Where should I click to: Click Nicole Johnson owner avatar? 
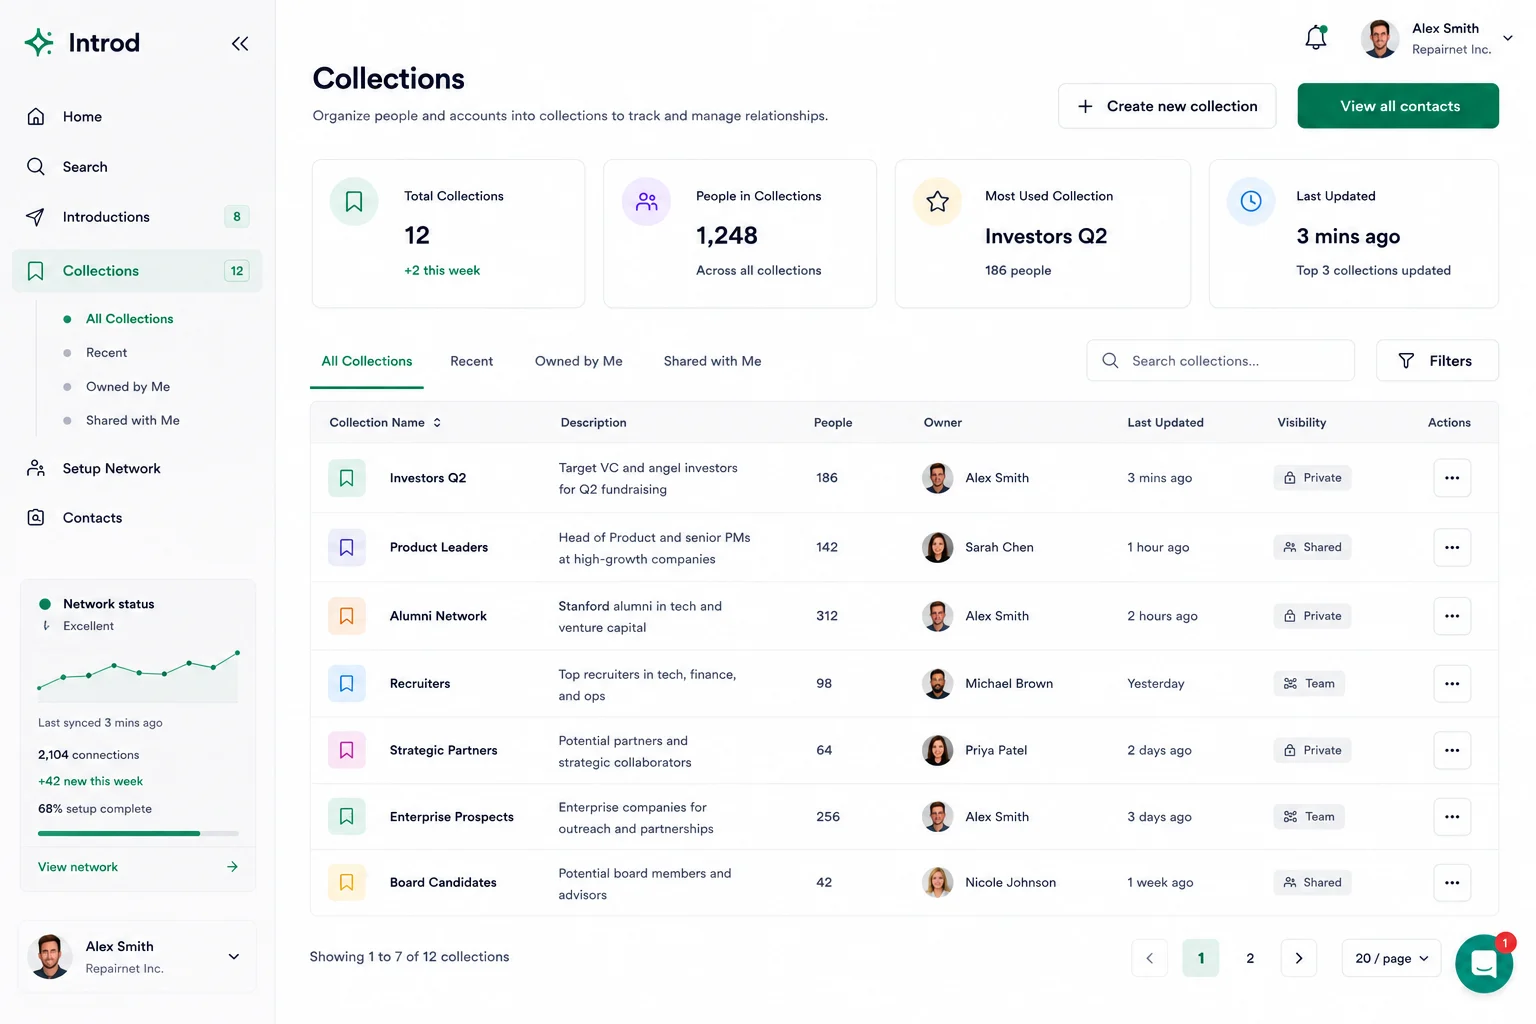[937, 883]
